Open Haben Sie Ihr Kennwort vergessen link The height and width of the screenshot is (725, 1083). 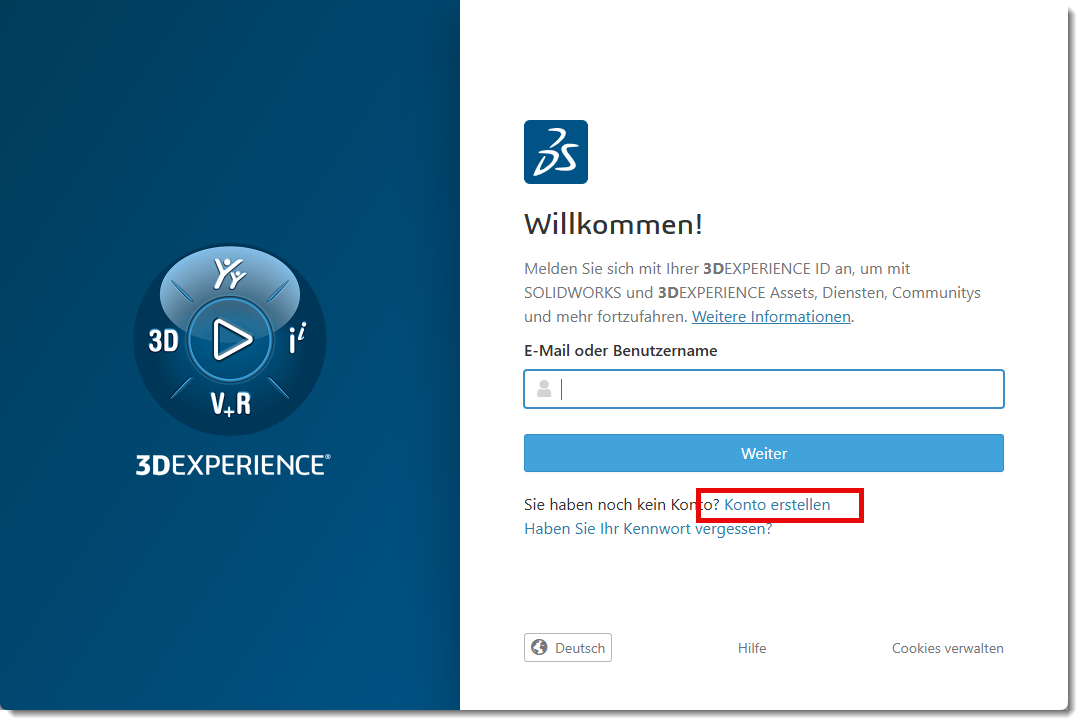click(x=648, y=529)
